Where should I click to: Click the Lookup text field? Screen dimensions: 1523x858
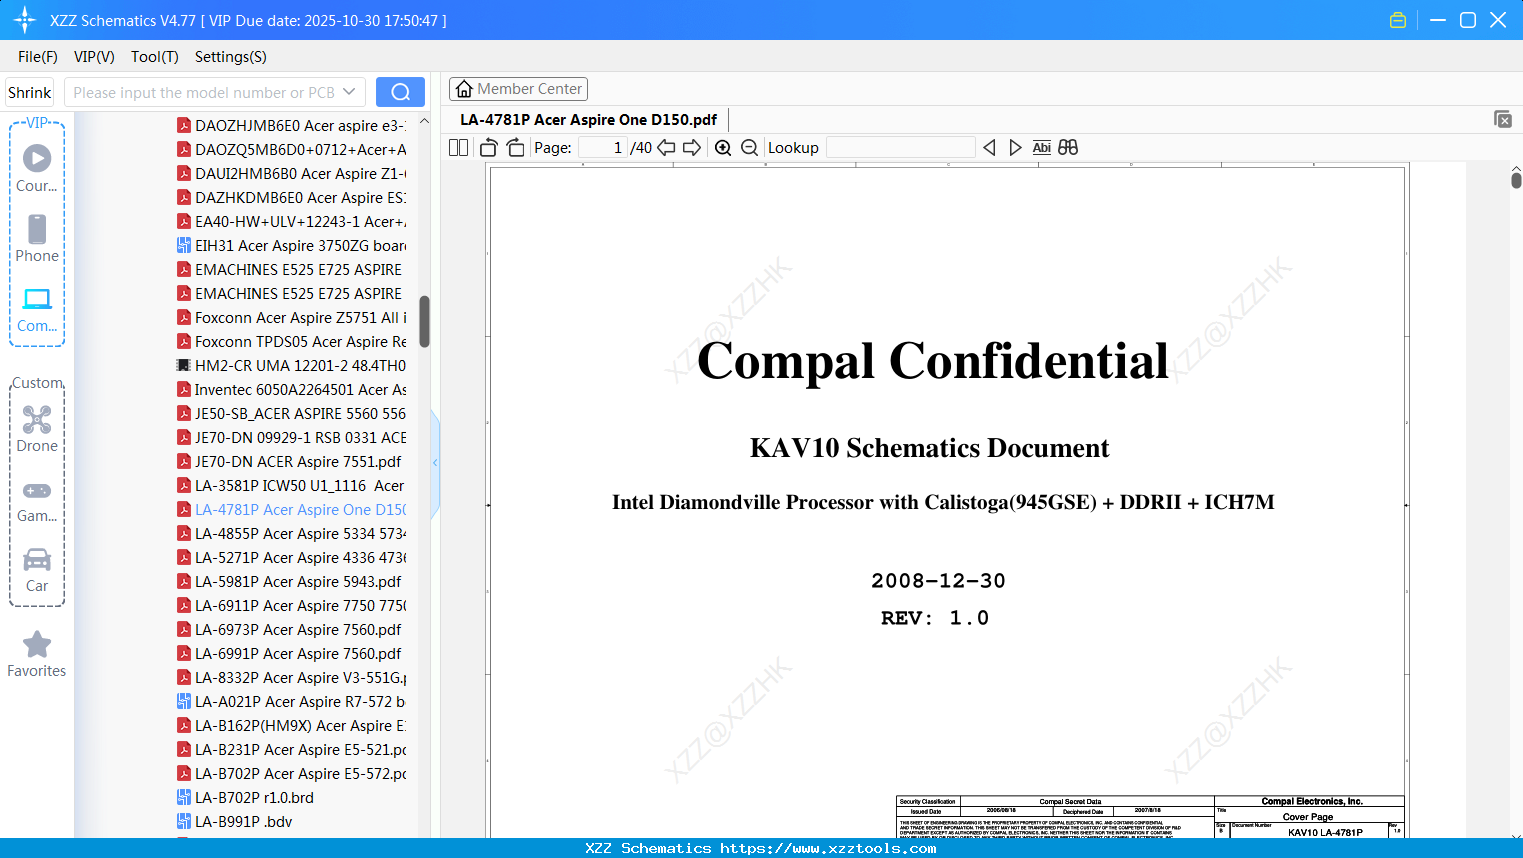pyautogui.click(x=900, y=148)
